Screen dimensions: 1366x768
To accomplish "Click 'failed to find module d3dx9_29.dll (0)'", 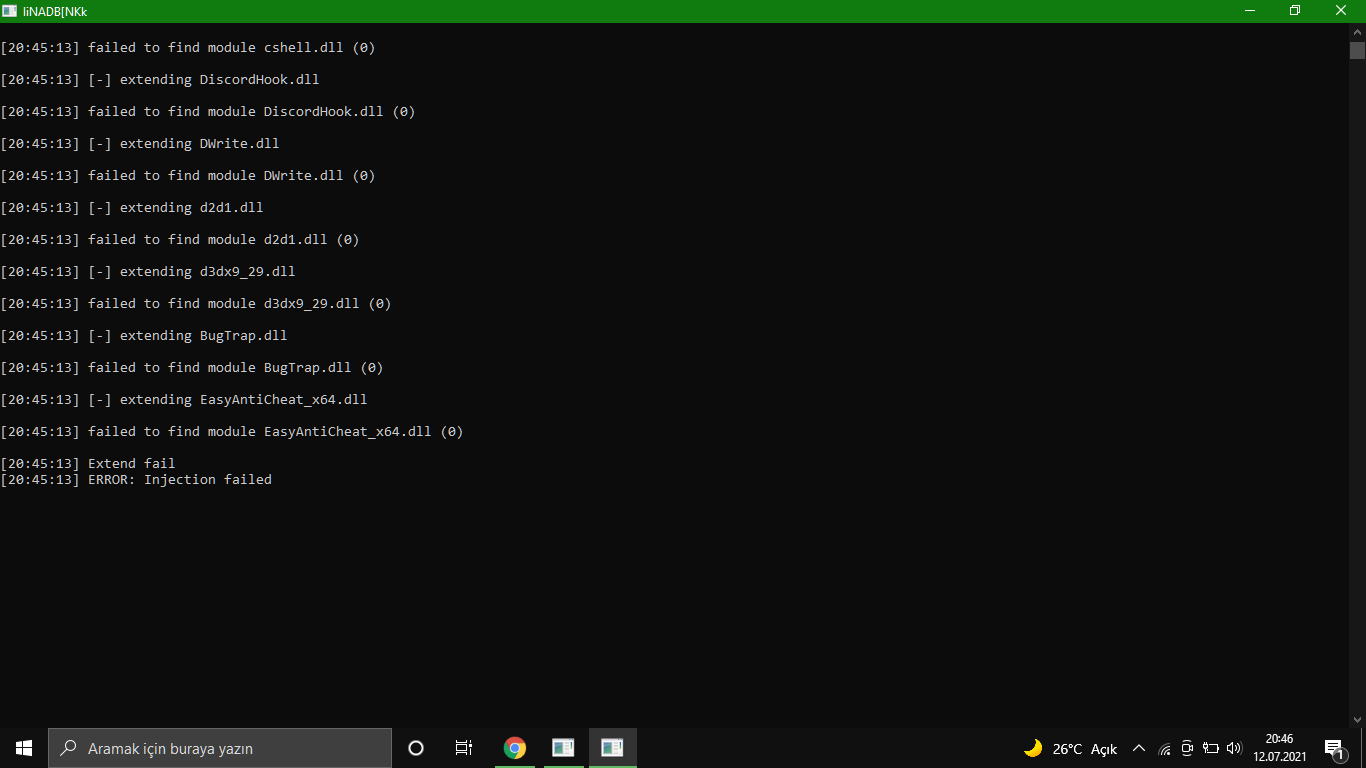I will pyautogui.click(x=240, y=304).
